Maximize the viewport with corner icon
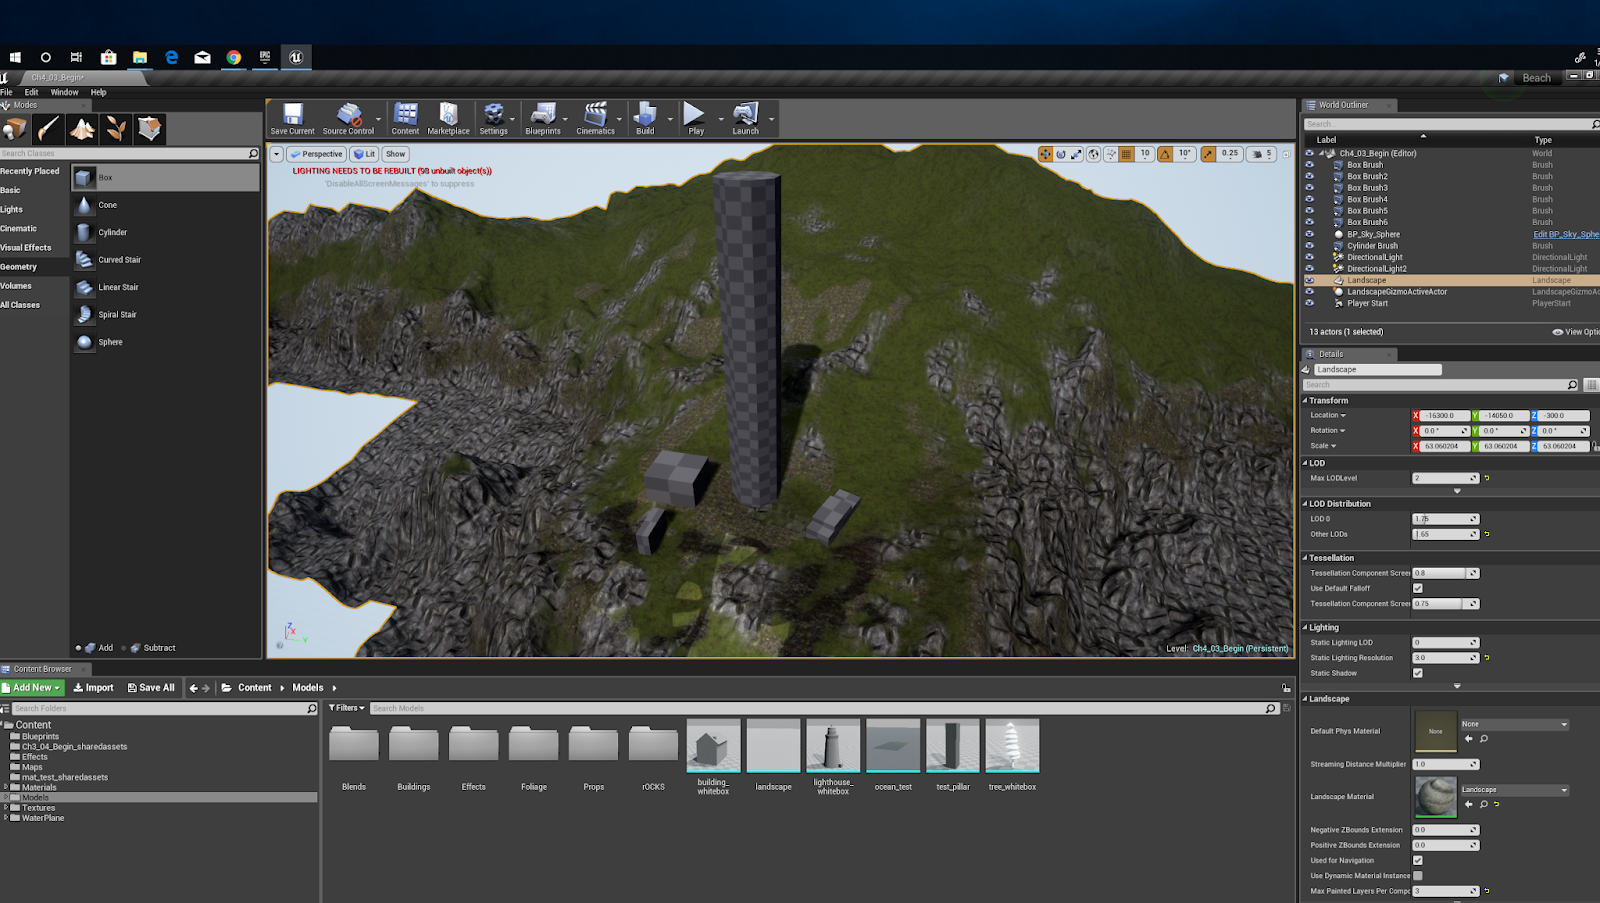Image resolution: width=1600 pixels, height=903 pixels. 1287,154
